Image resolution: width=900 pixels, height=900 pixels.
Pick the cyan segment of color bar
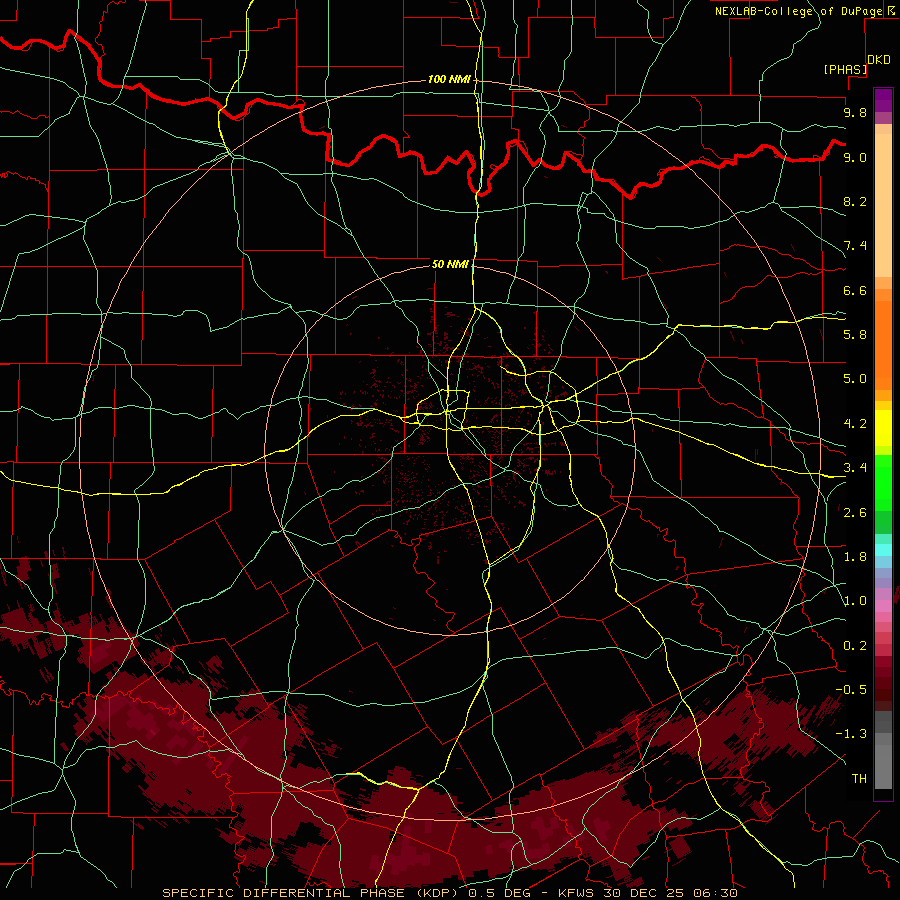(883, 550)
